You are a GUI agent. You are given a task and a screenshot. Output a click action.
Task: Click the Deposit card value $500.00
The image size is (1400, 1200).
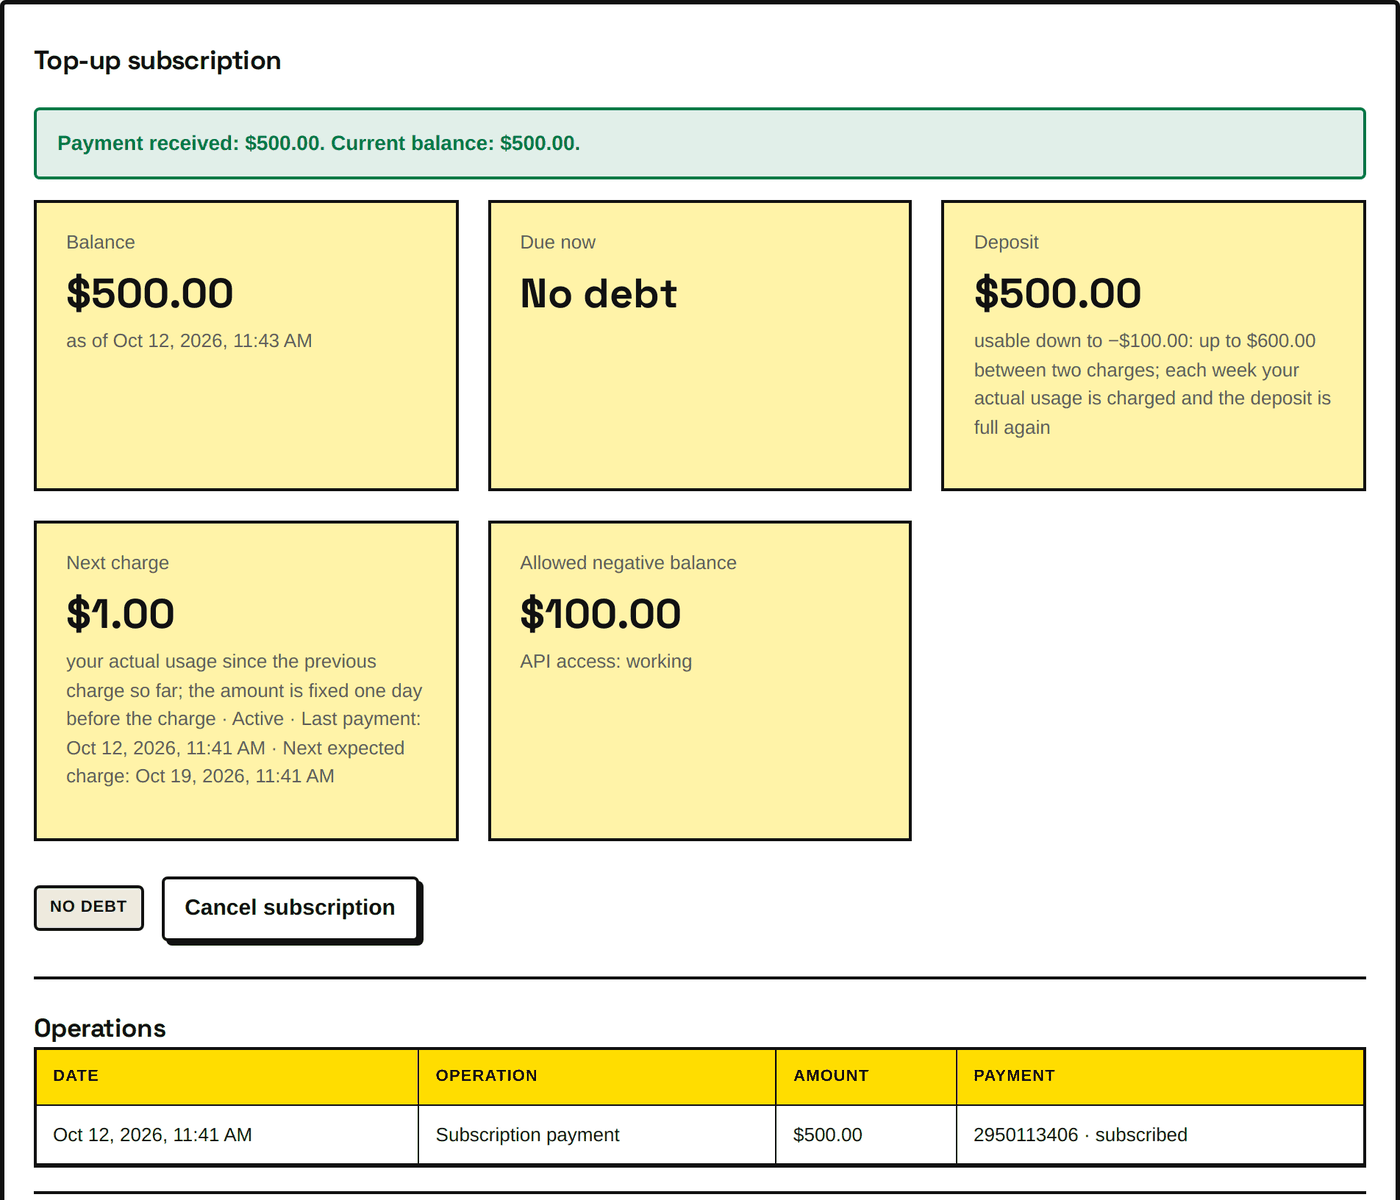1058,293
